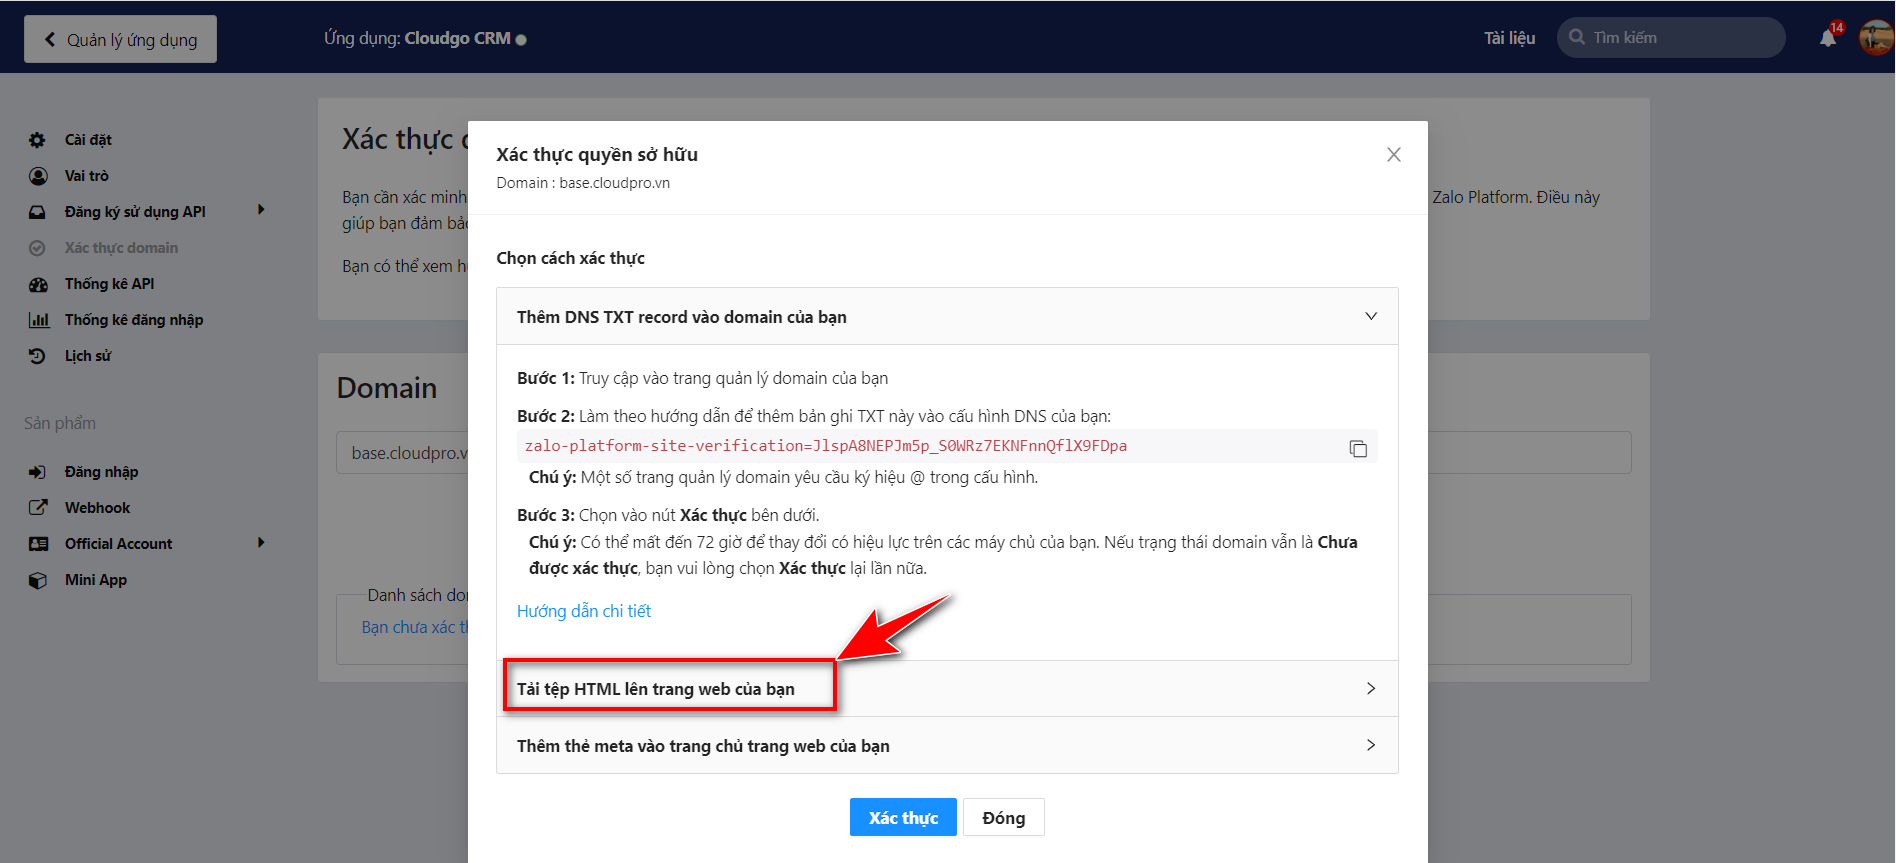Go back via Quản lý ứng dụng button
Viewport: 1896px width, 863px height.
pyautogui.click(x=120, y=39)
